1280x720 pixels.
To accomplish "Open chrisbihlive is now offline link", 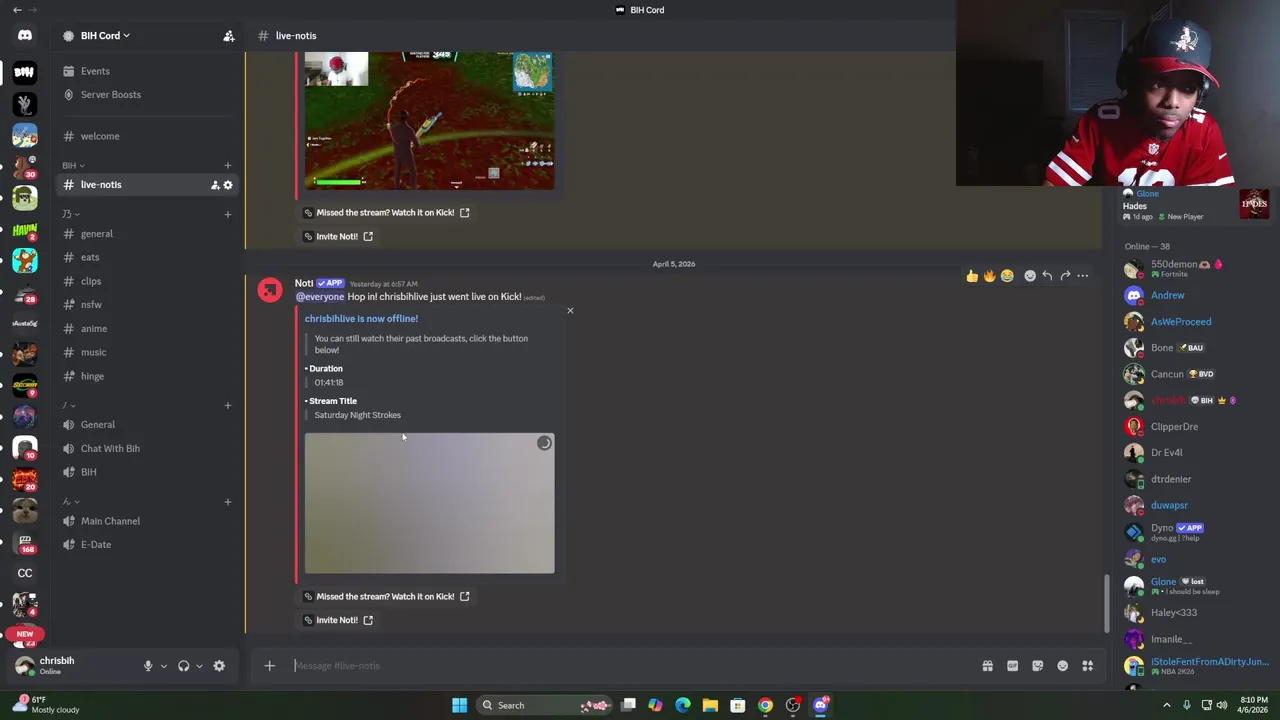I will click(361, 319).
